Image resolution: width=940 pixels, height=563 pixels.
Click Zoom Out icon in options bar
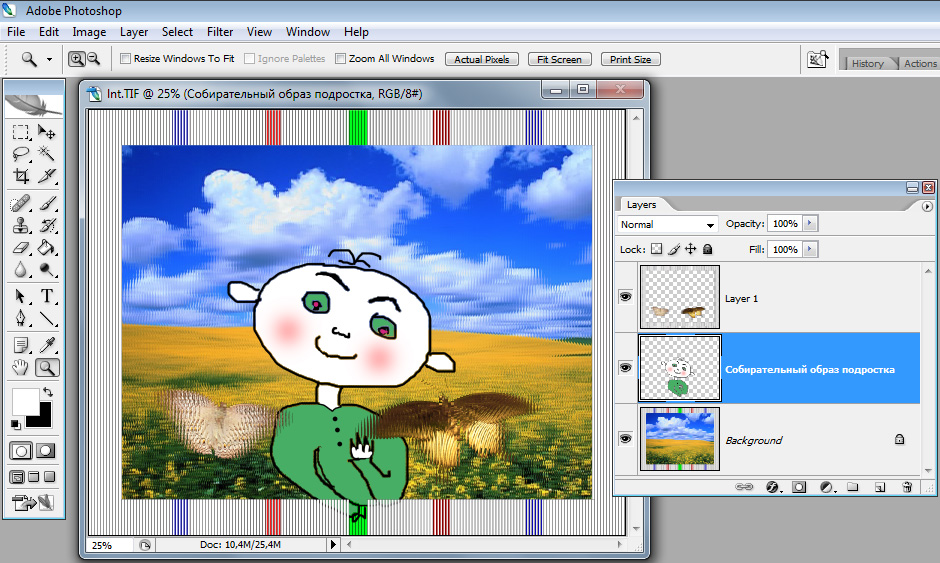[x=94, y=59]
